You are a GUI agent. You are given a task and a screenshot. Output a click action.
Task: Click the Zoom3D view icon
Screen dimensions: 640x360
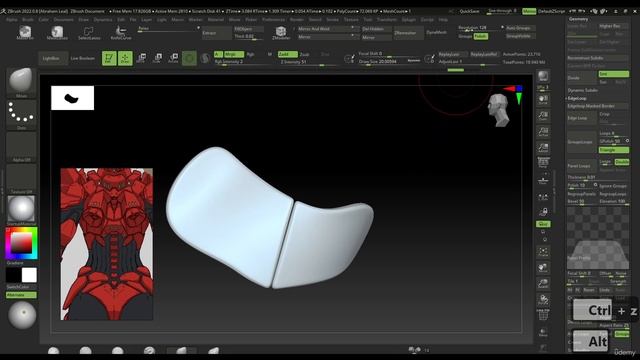543,284
